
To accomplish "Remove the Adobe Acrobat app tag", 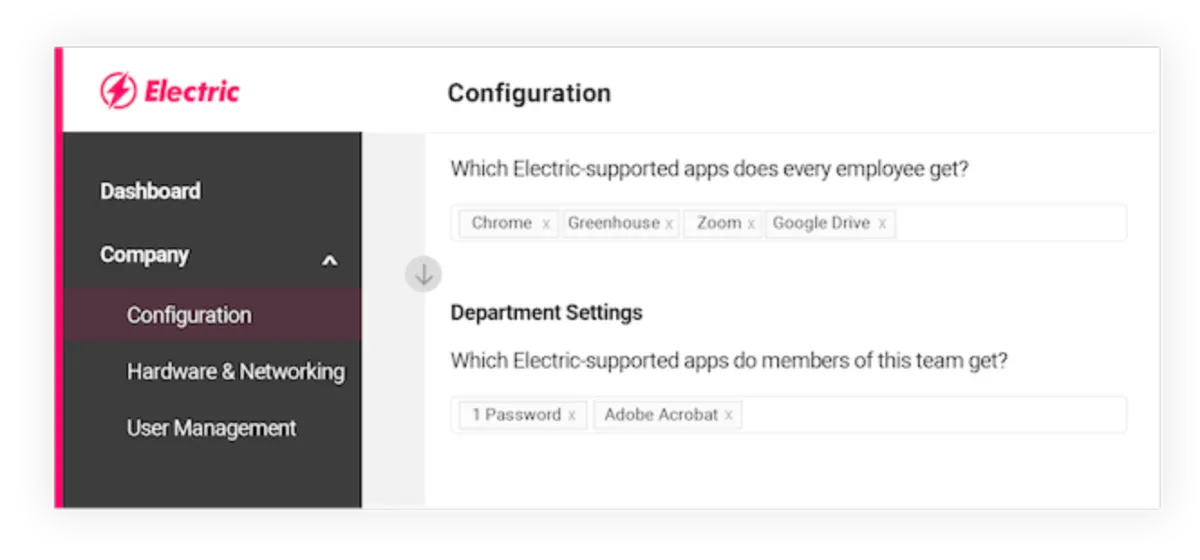I will click(x=729, y=415).
